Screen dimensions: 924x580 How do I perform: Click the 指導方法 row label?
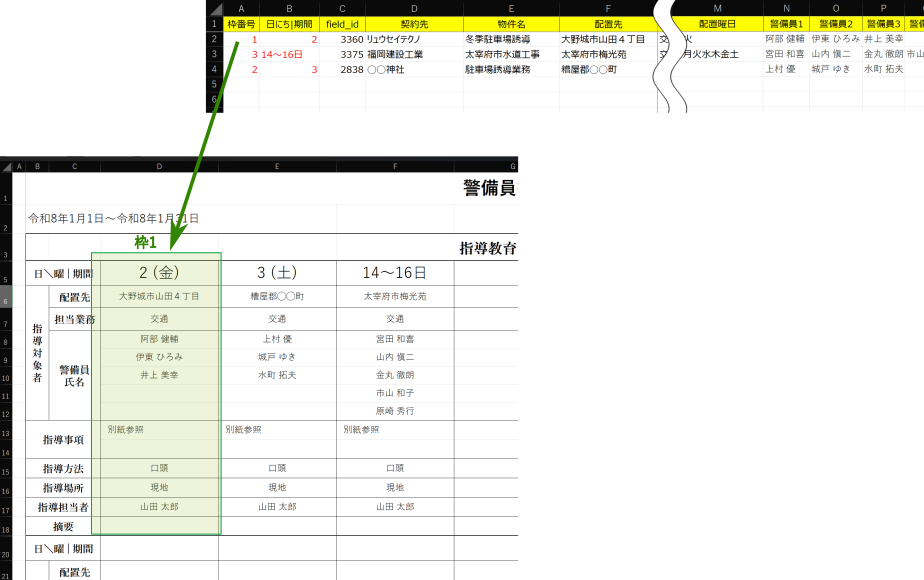click(62, 469)
